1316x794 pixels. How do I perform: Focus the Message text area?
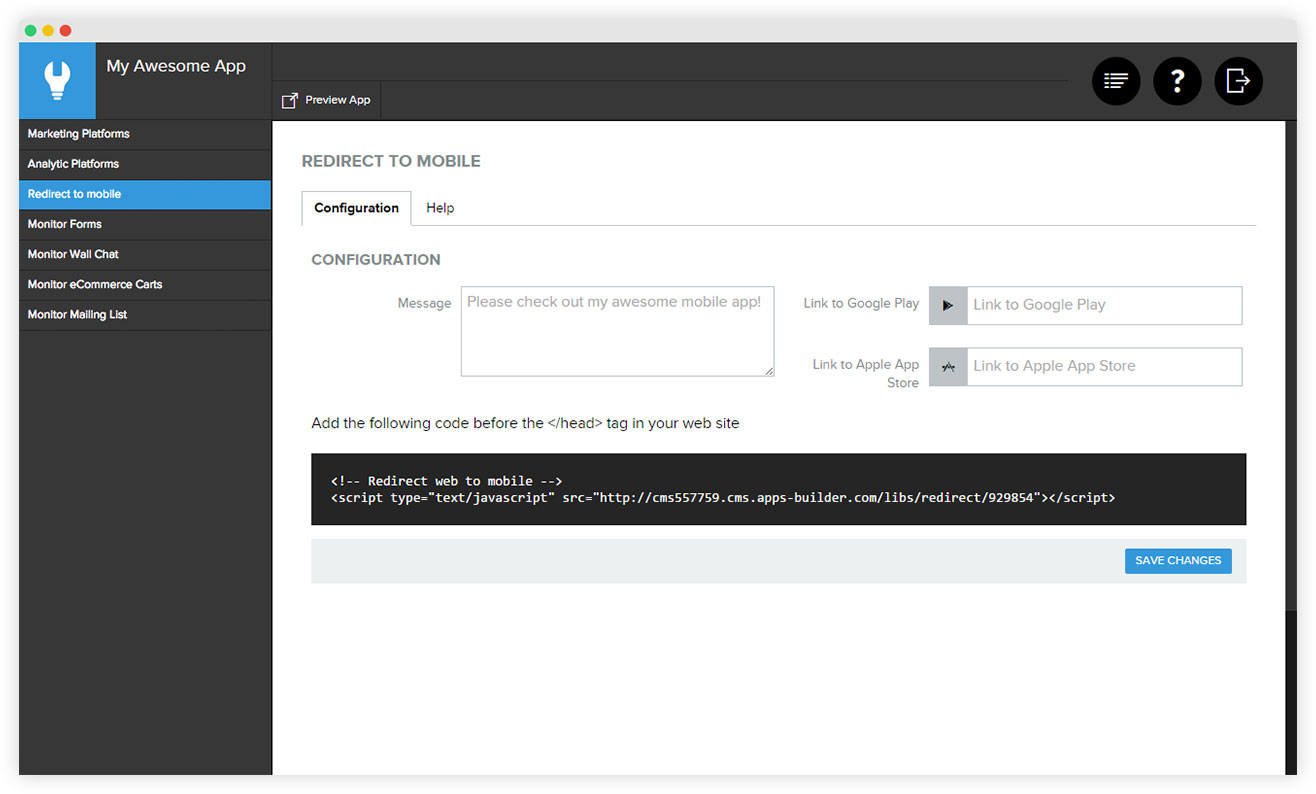(x=617, y=332)
